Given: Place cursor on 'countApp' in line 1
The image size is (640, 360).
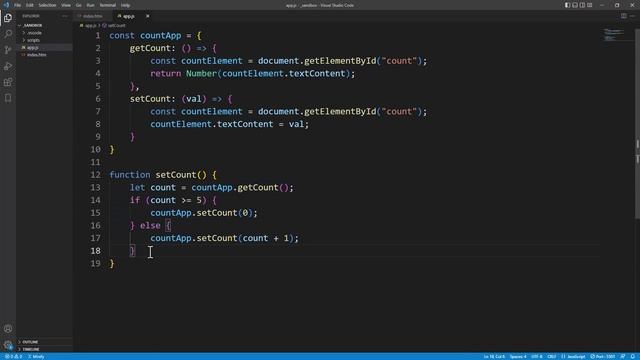Looking at the screenshot, I should (160, 36).
